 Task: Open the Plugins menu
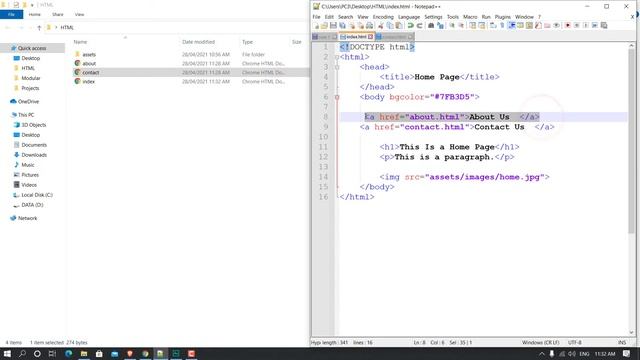click(x=502, y=17)
